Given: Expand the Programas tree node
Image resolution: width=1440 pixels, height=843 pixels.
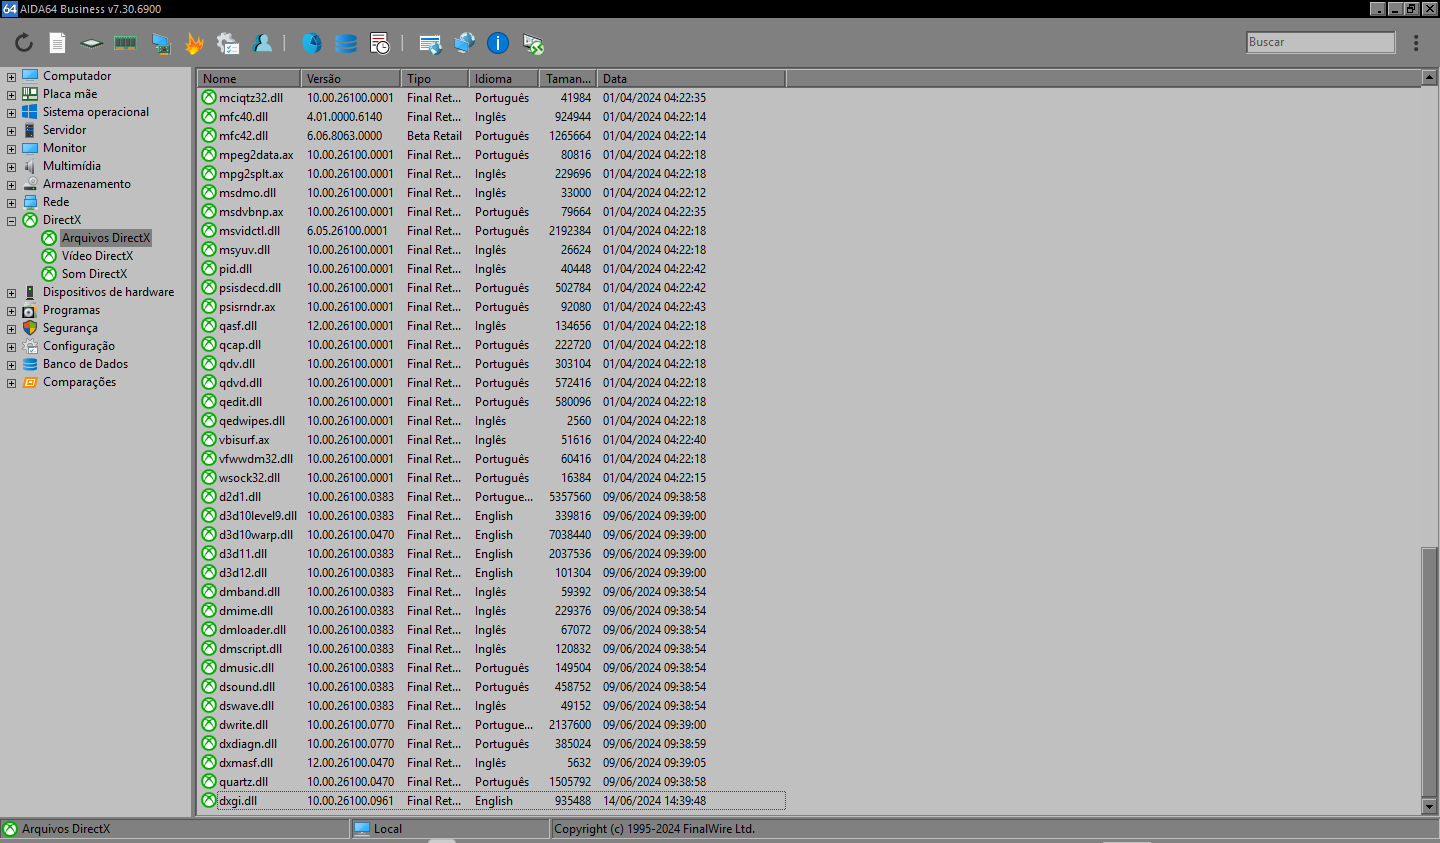Looking at the screenshot, I should [x=11, y=311].
